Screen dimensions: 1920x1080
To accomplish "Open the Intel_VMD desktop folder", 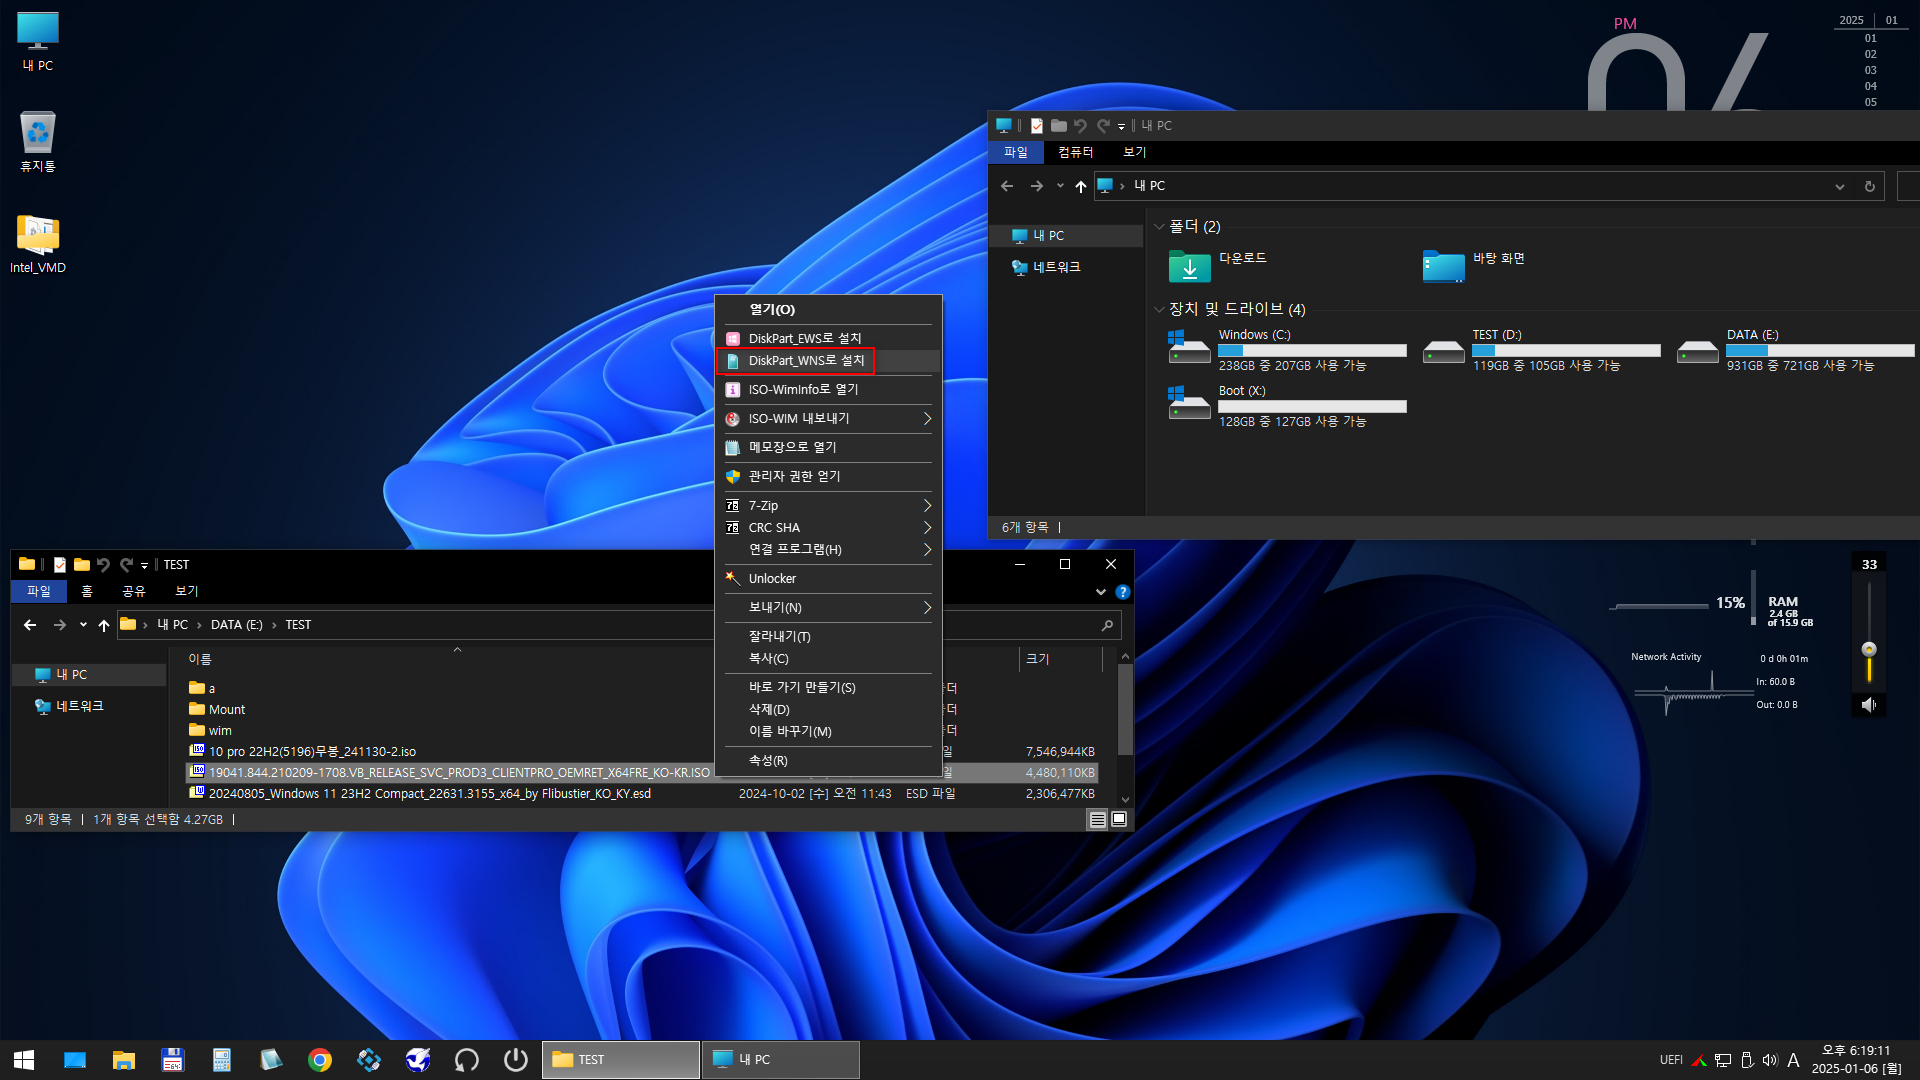I will (x=38, y=244).
